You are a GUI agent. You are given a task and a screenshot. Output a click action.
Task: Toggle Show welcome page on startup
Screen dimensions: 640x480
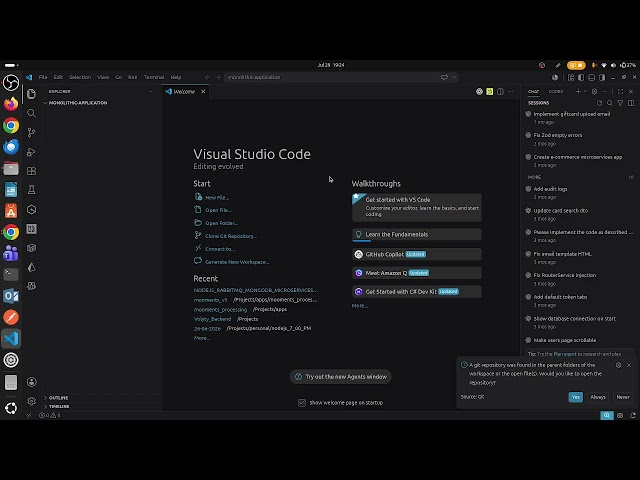pyautogui.click(x=302, y=403)
